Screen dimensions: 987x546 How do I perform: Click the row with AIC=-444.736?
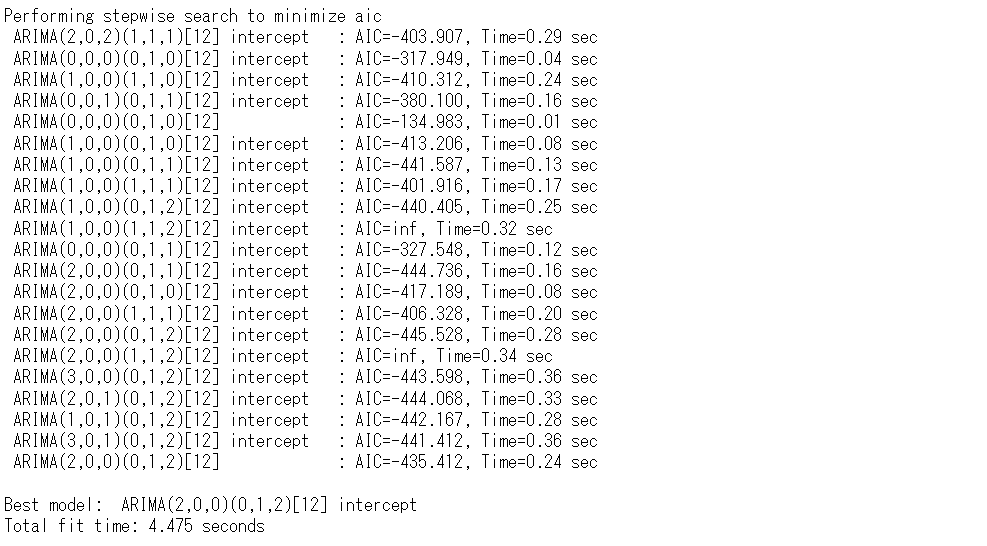[x=305, y=271]
